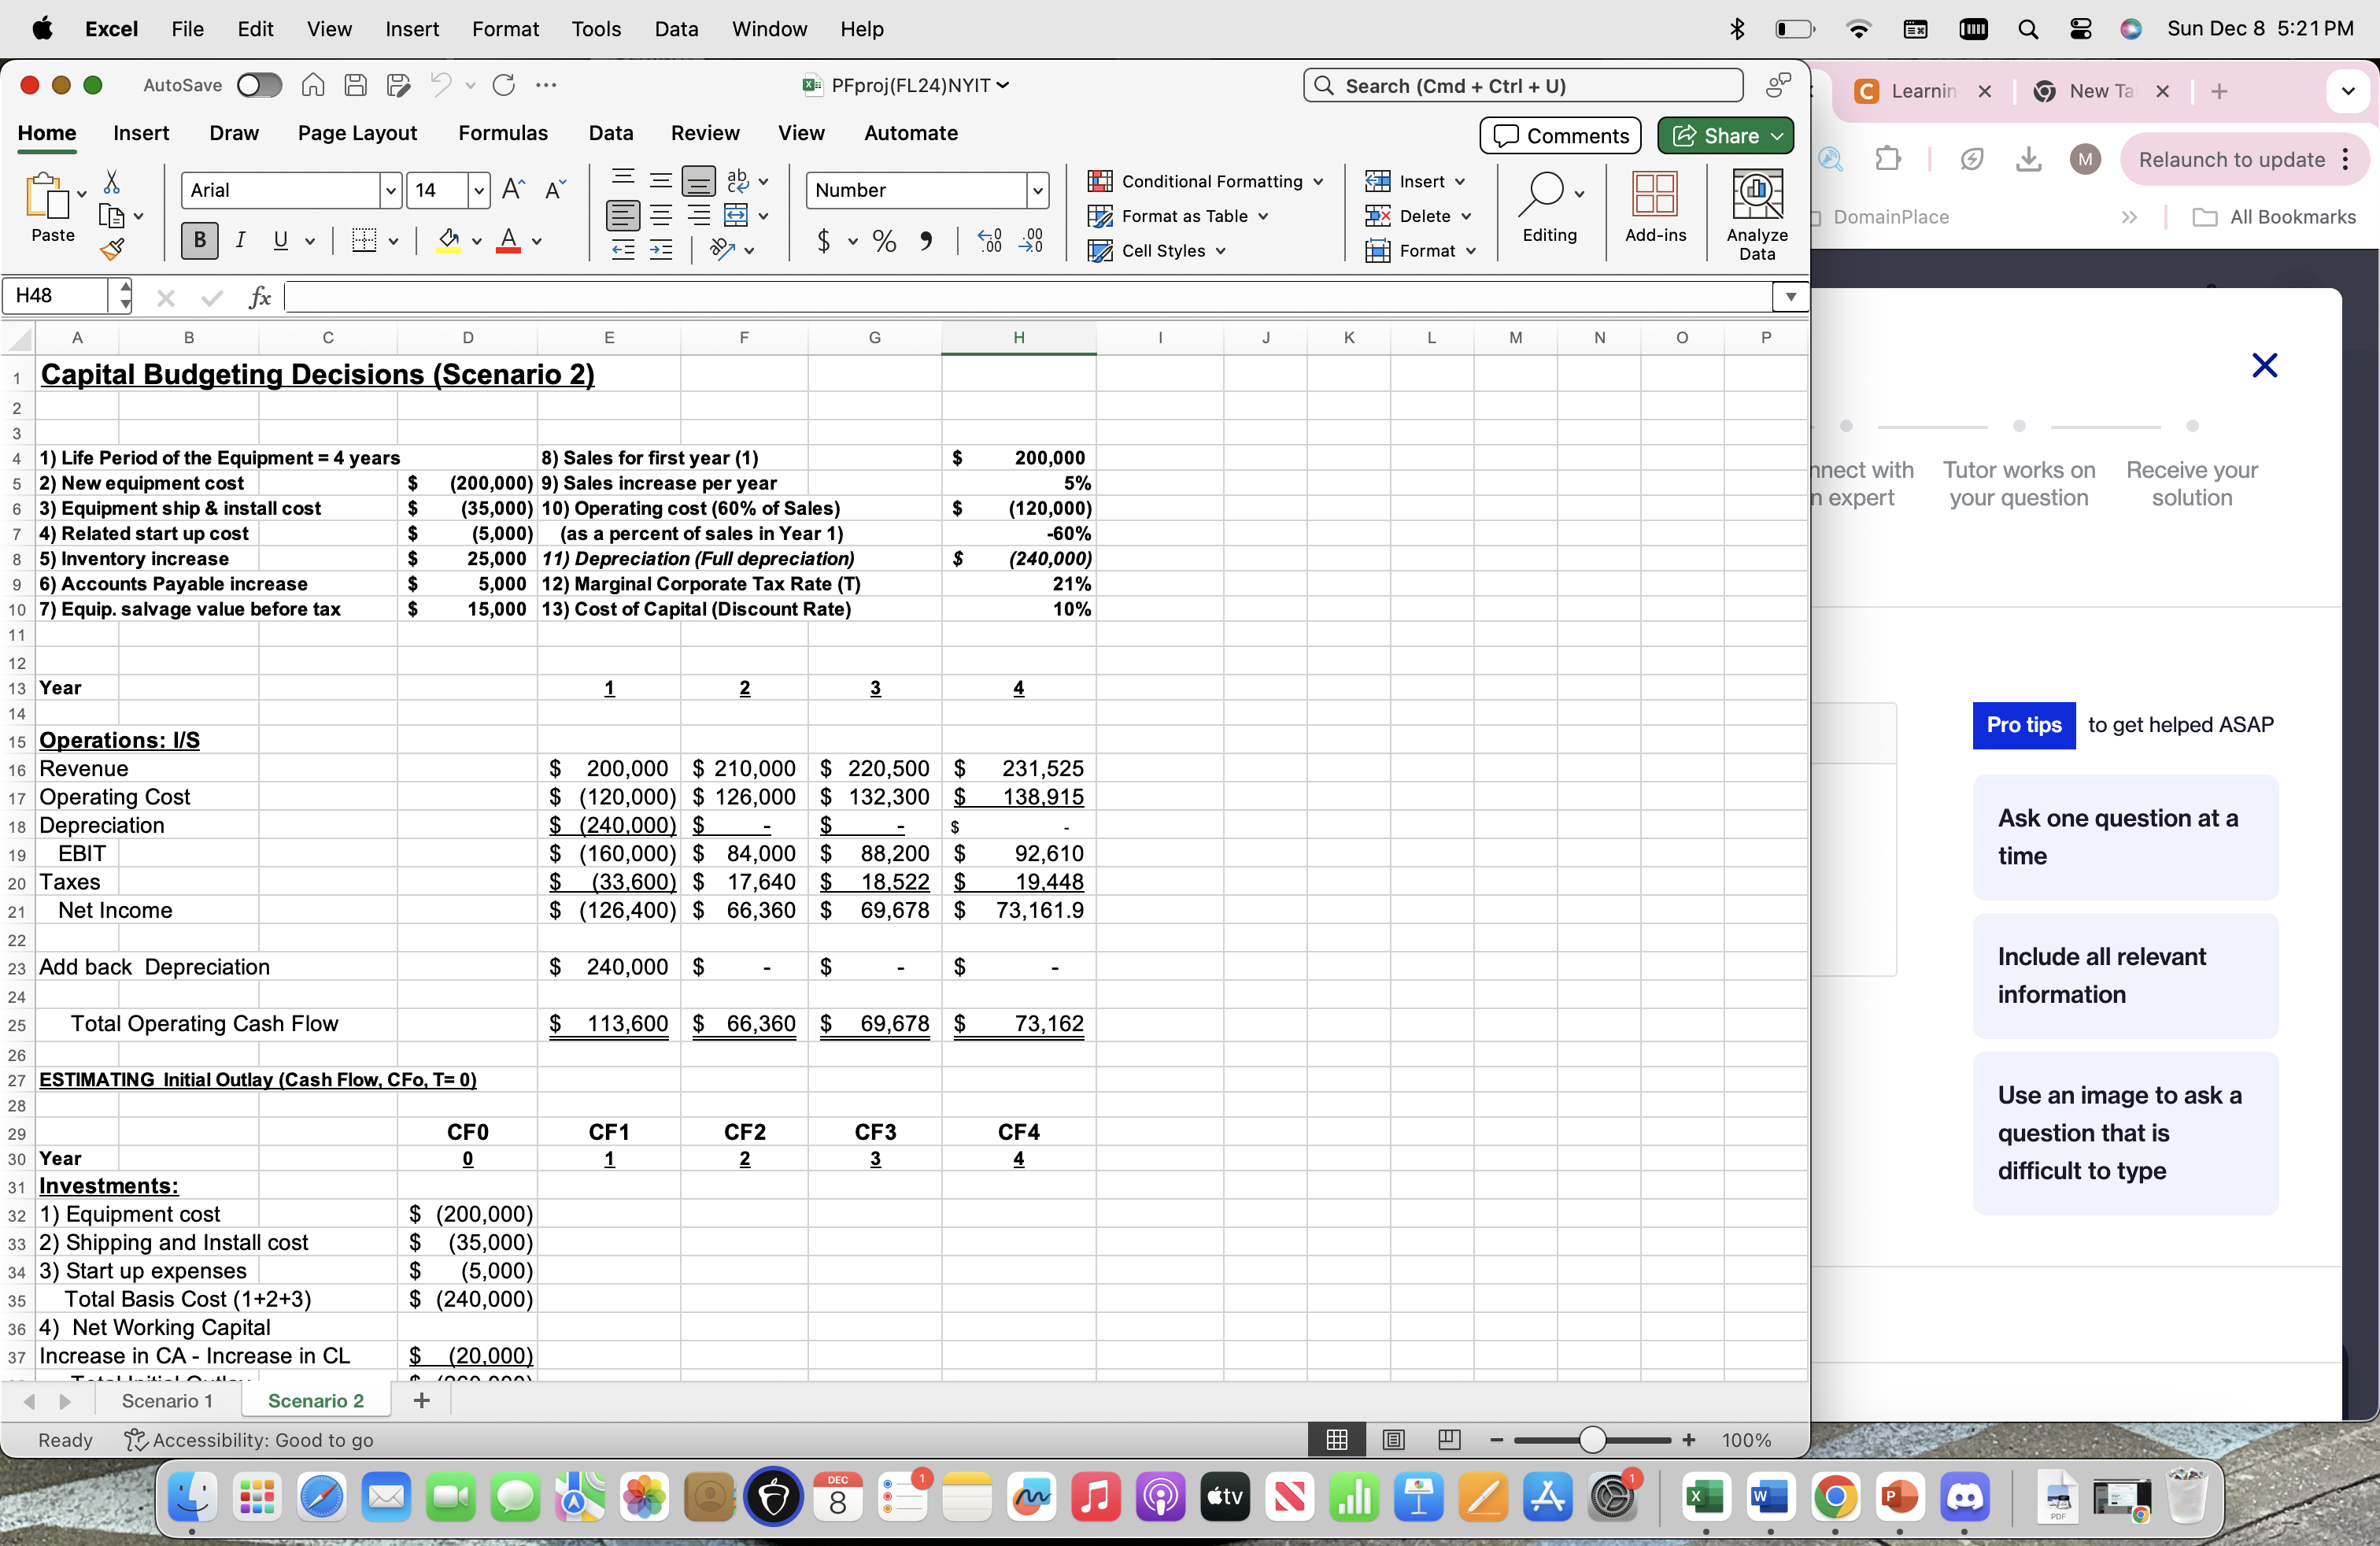
Task: Open Cell Styles gallery
Action: [1159, 251]
